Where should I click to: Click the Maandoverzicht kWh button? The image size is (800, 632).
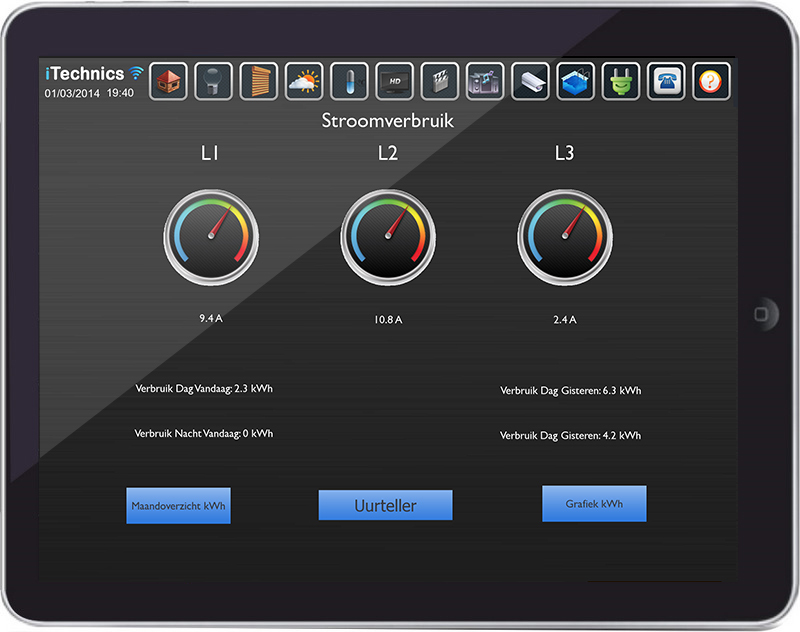(x=178, y=506)
